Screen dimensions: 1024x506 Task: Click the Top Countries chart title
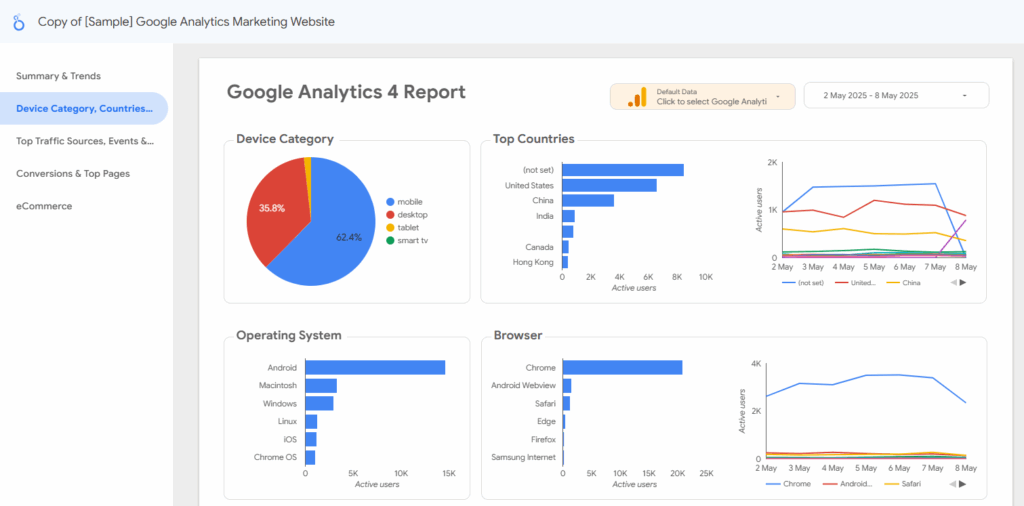coord(534,139)
